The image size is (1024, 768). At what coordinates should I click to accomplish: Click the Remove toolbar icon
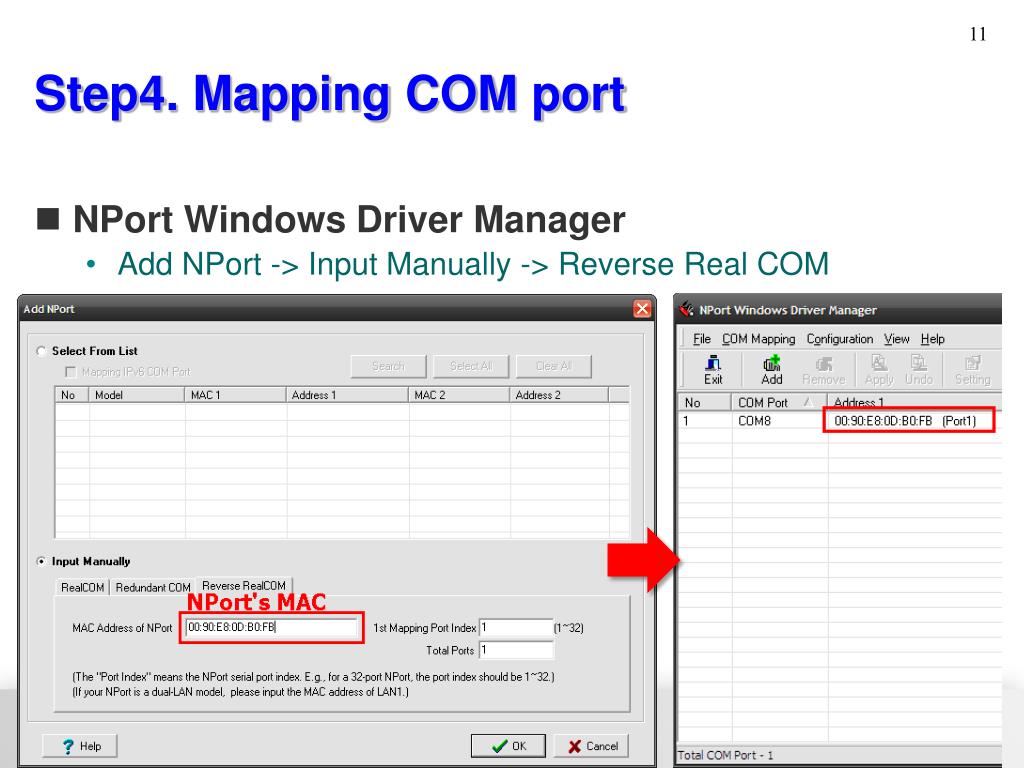[823, 370]
